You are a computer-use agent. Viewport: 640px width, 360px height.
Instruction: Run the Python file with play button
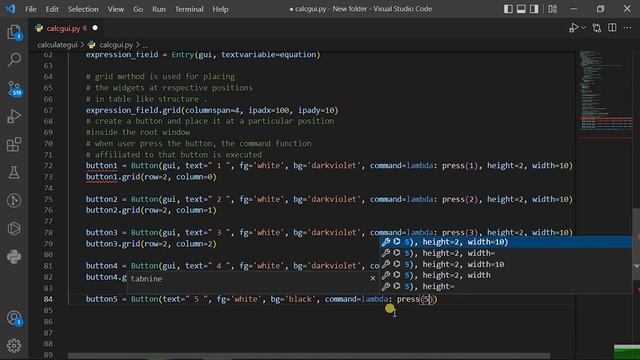573,28
